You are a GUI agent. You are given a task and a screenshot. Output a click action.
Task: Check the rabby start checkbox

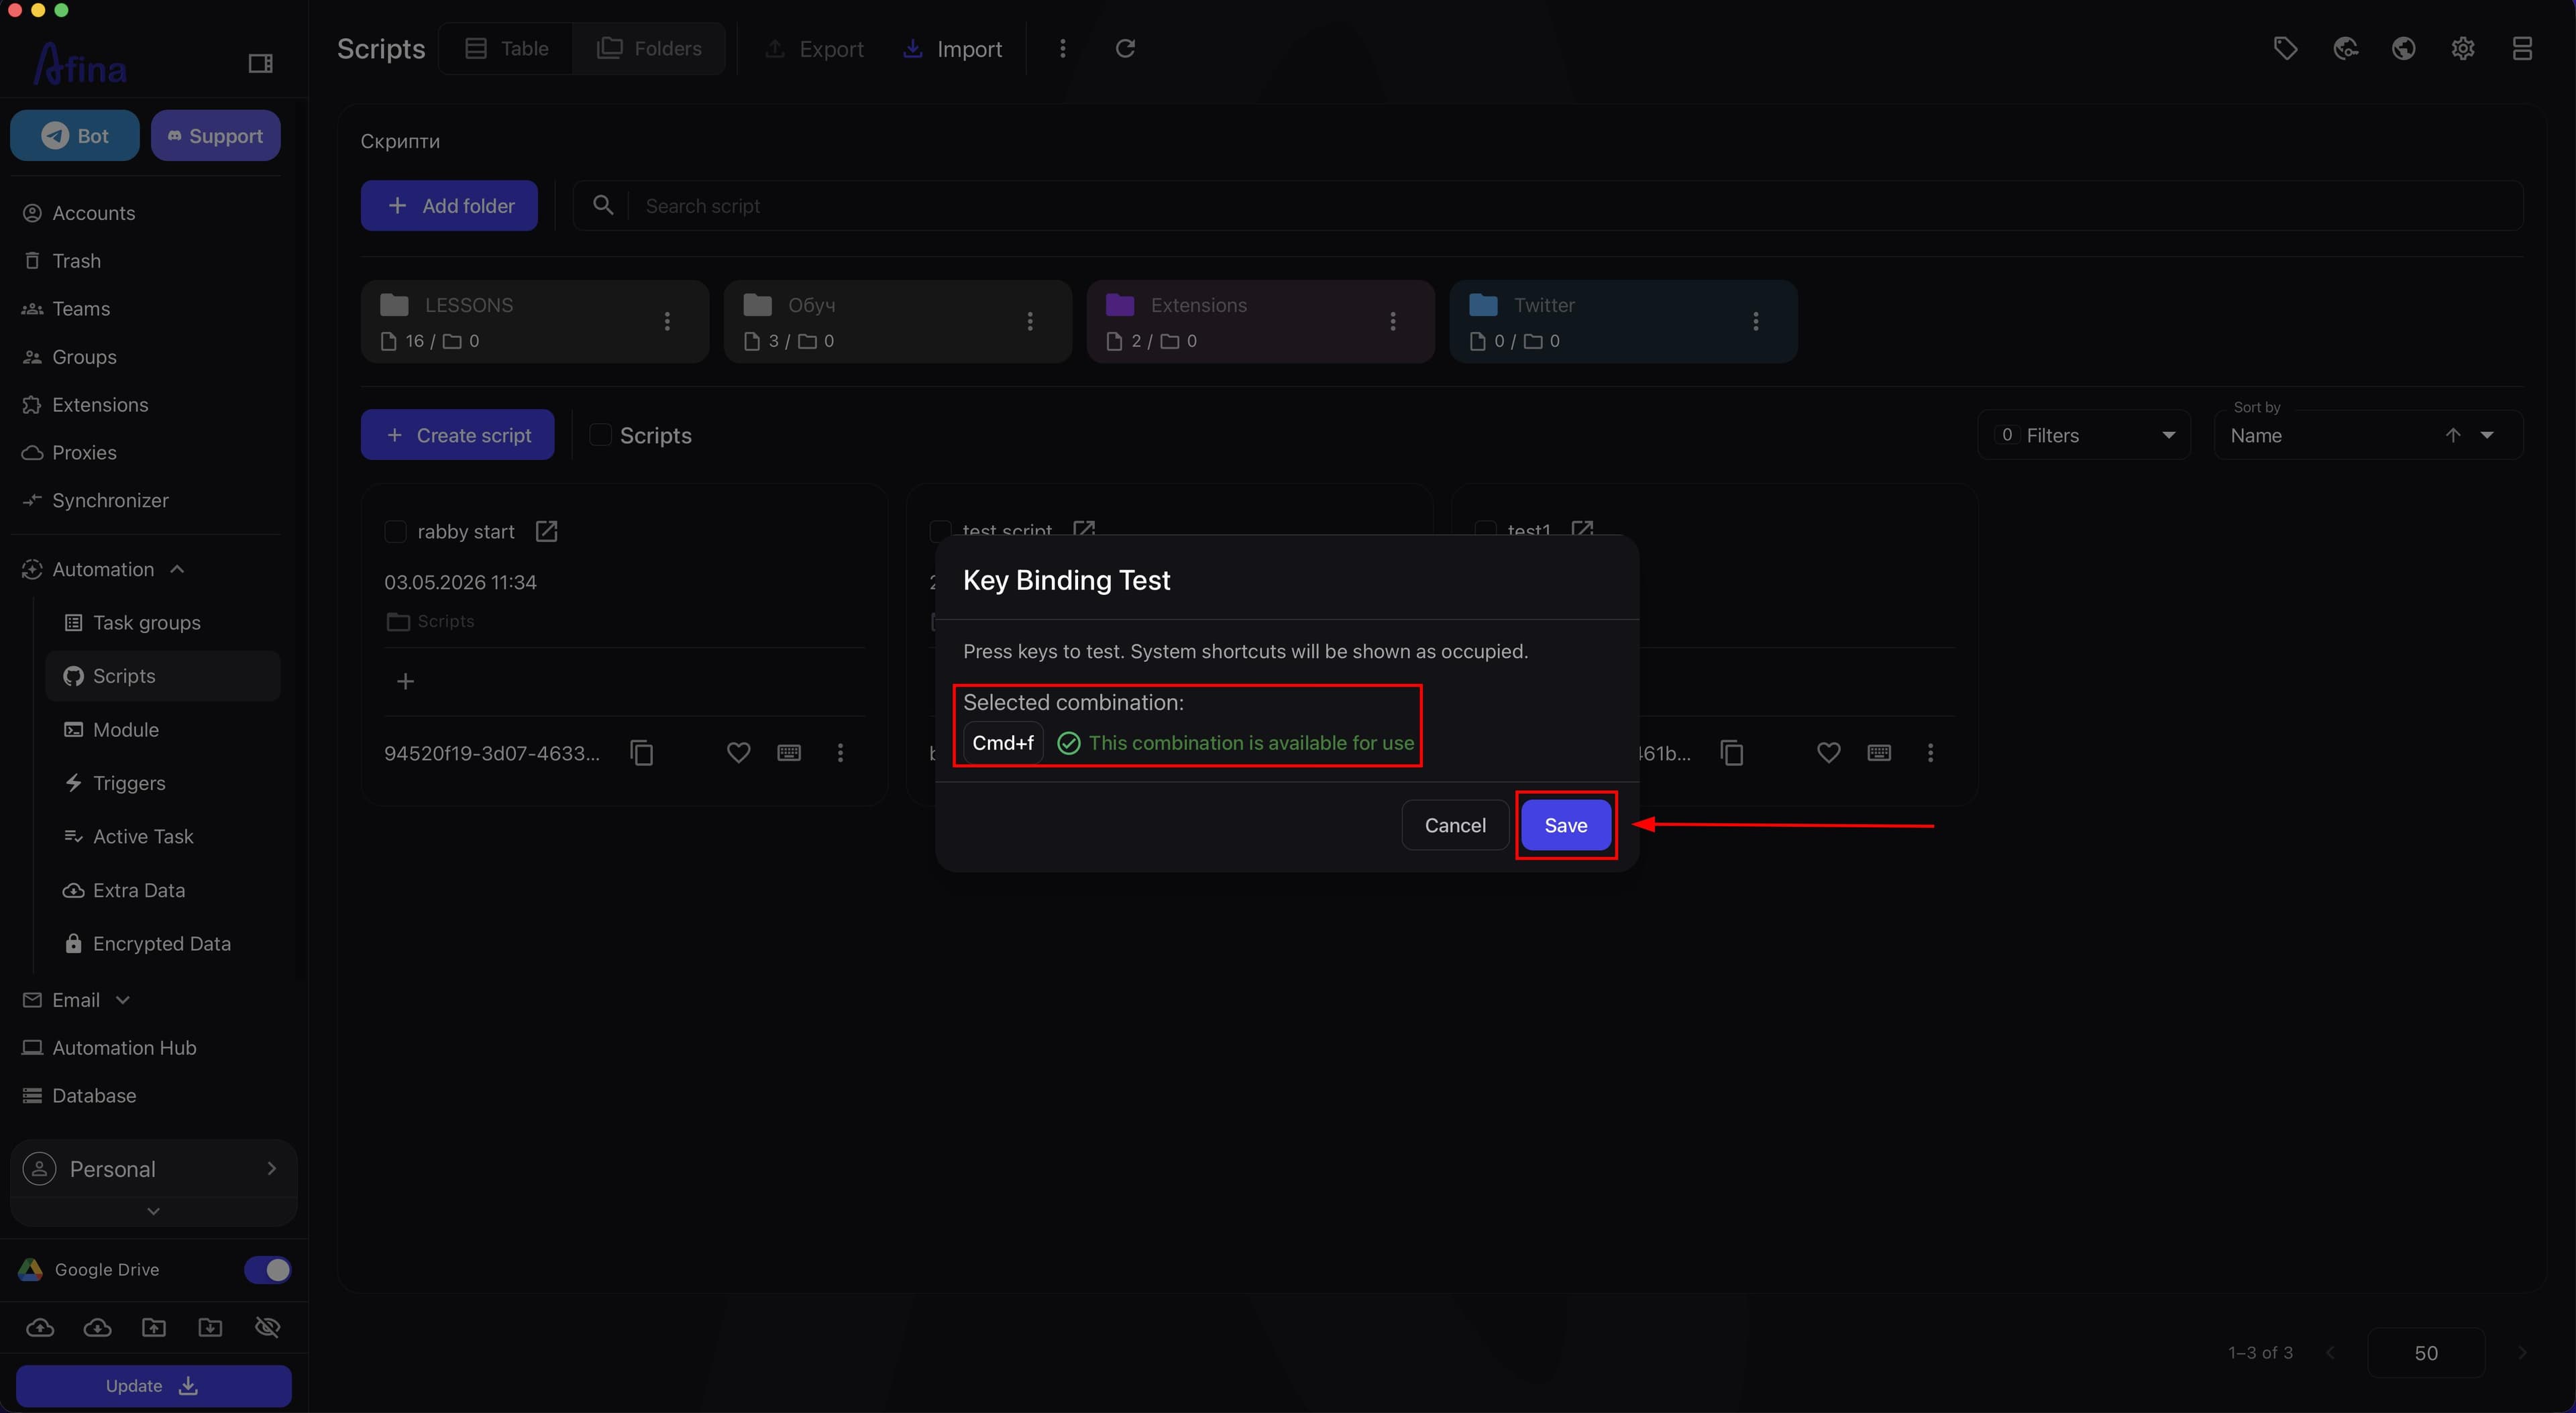395,532
